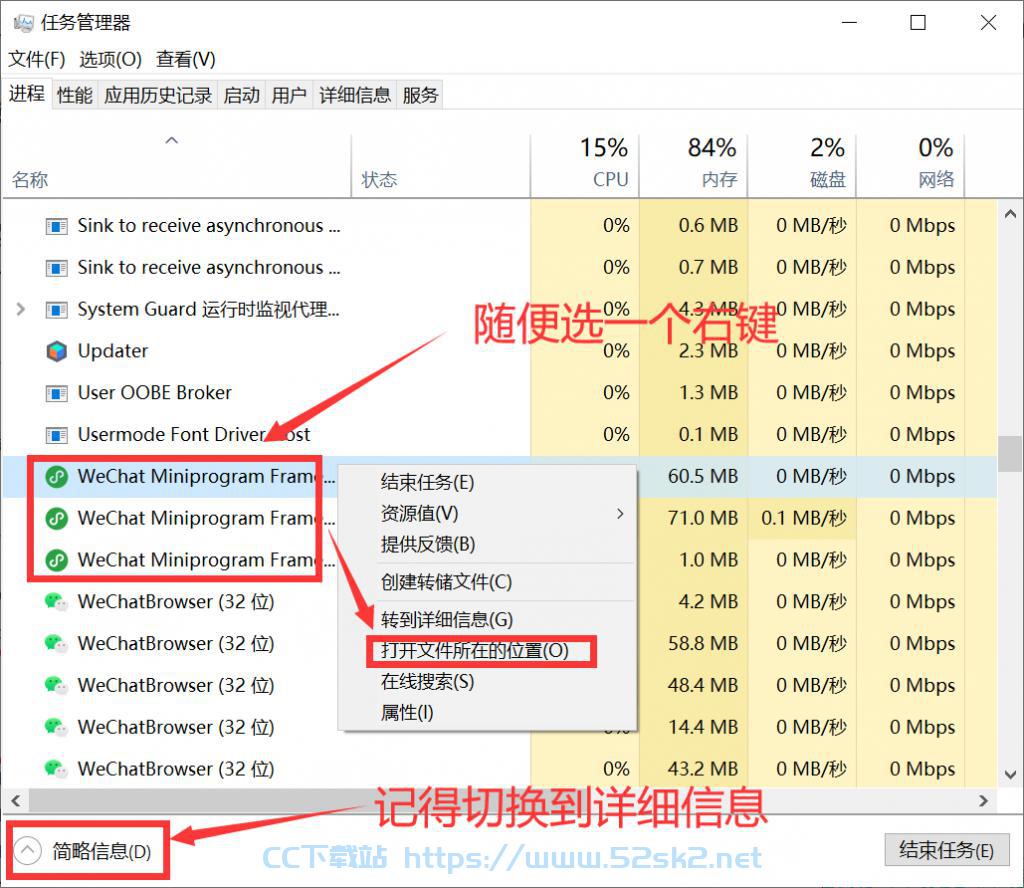Select the 进程 tab

pos(27,94)
